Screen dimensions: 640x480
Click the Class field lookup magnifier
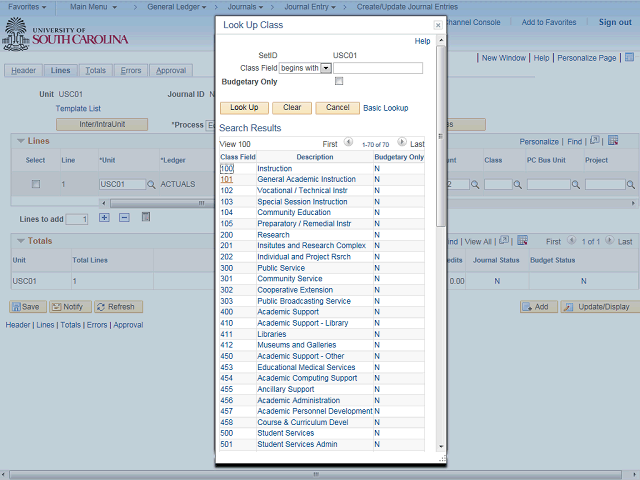518,184
